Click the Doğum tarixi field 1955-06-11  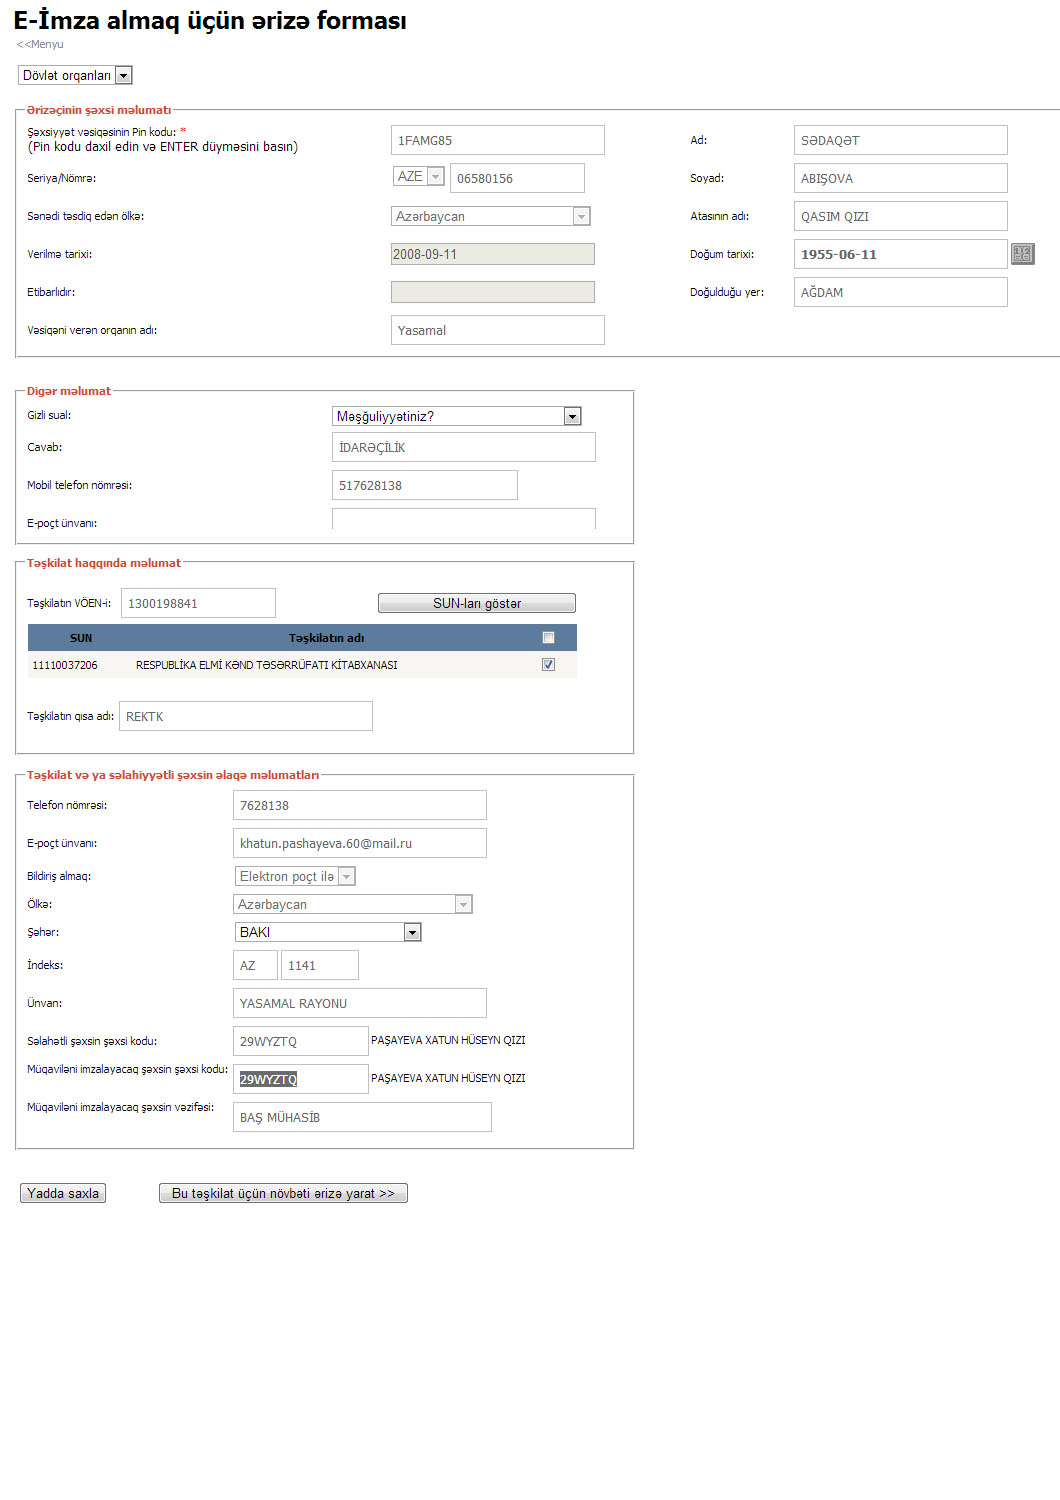point(901,254)
